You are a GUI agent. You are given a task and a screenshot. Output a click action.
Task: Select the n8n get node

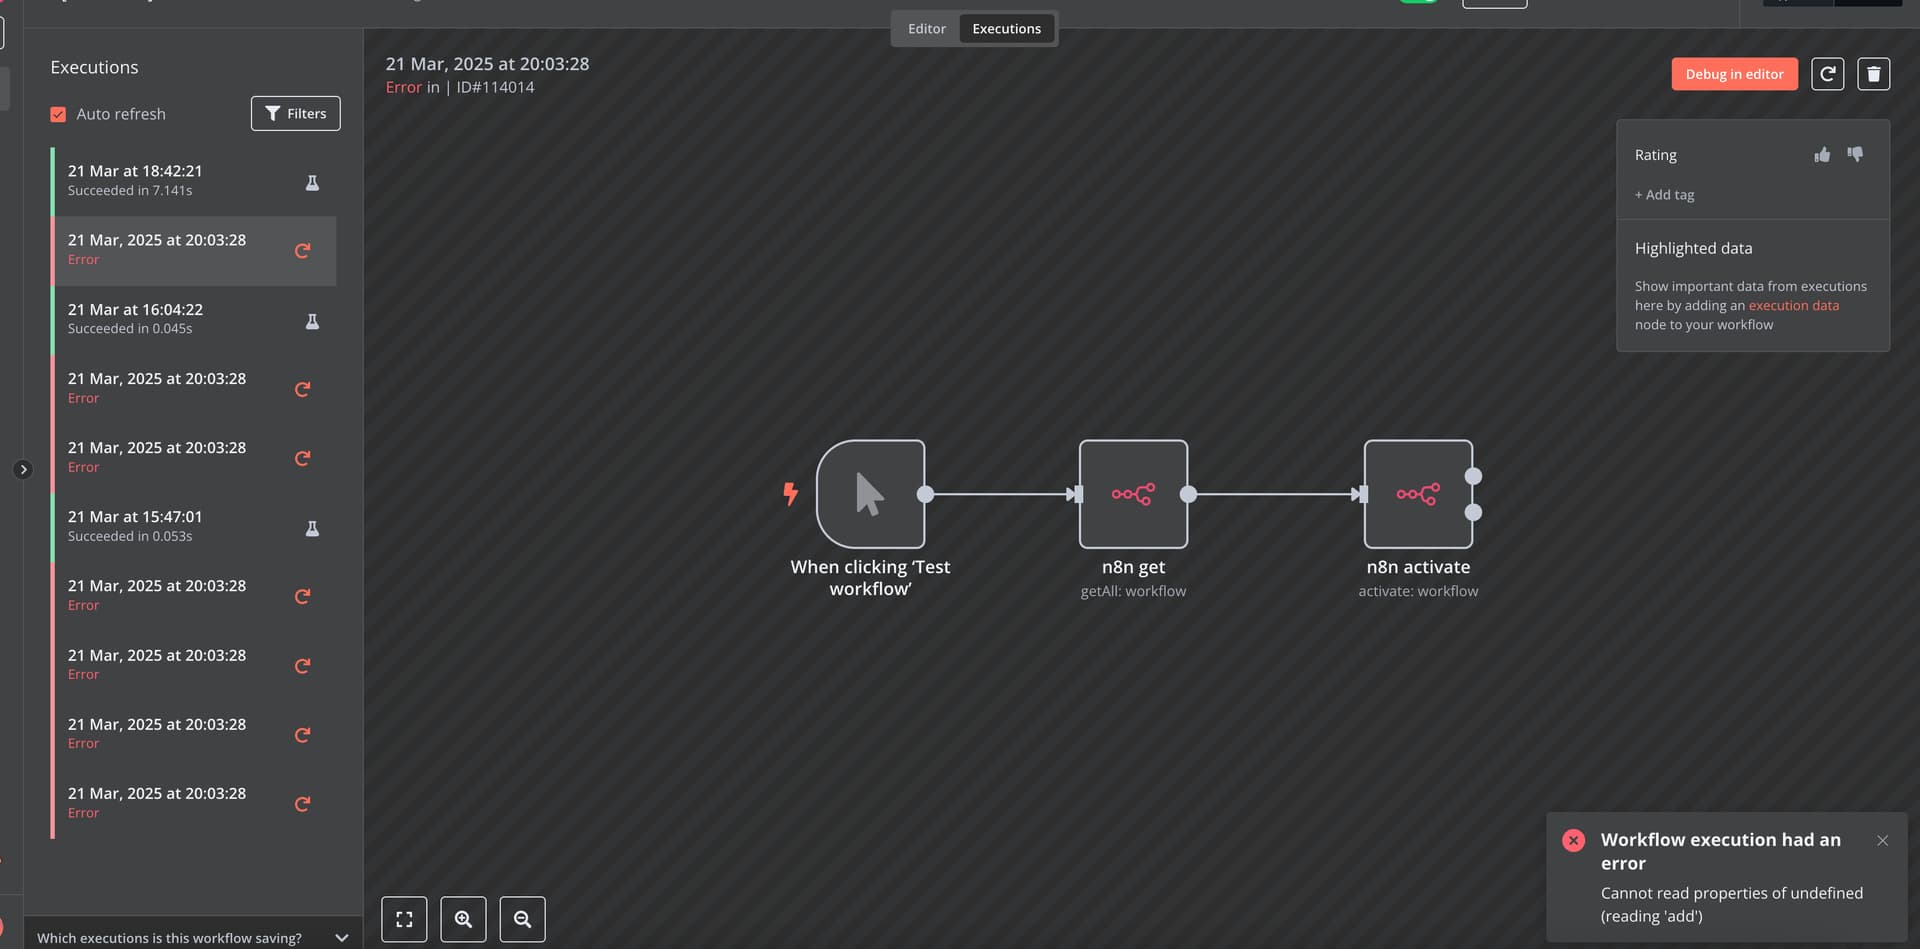tap(1133, 494)
